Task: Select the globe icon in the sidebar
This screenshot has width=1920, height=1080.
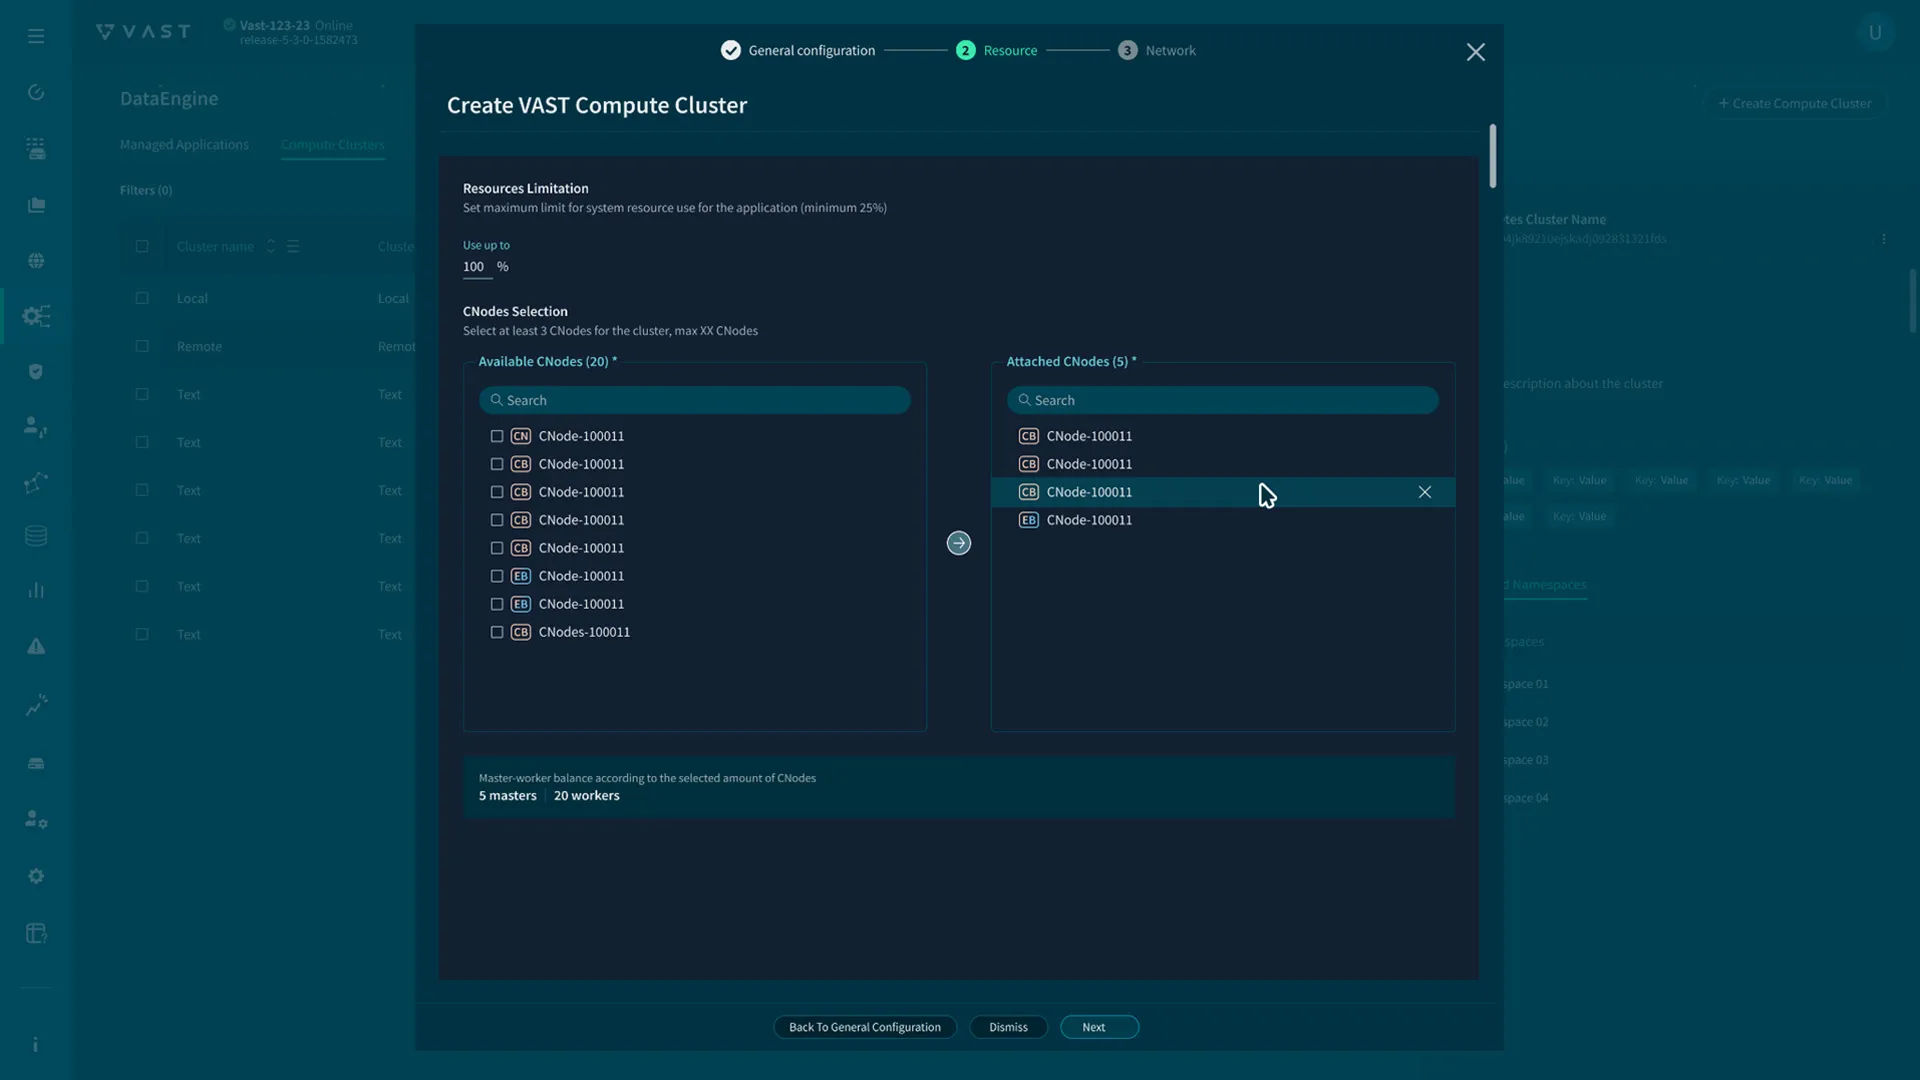Action: tap(36, 261)
